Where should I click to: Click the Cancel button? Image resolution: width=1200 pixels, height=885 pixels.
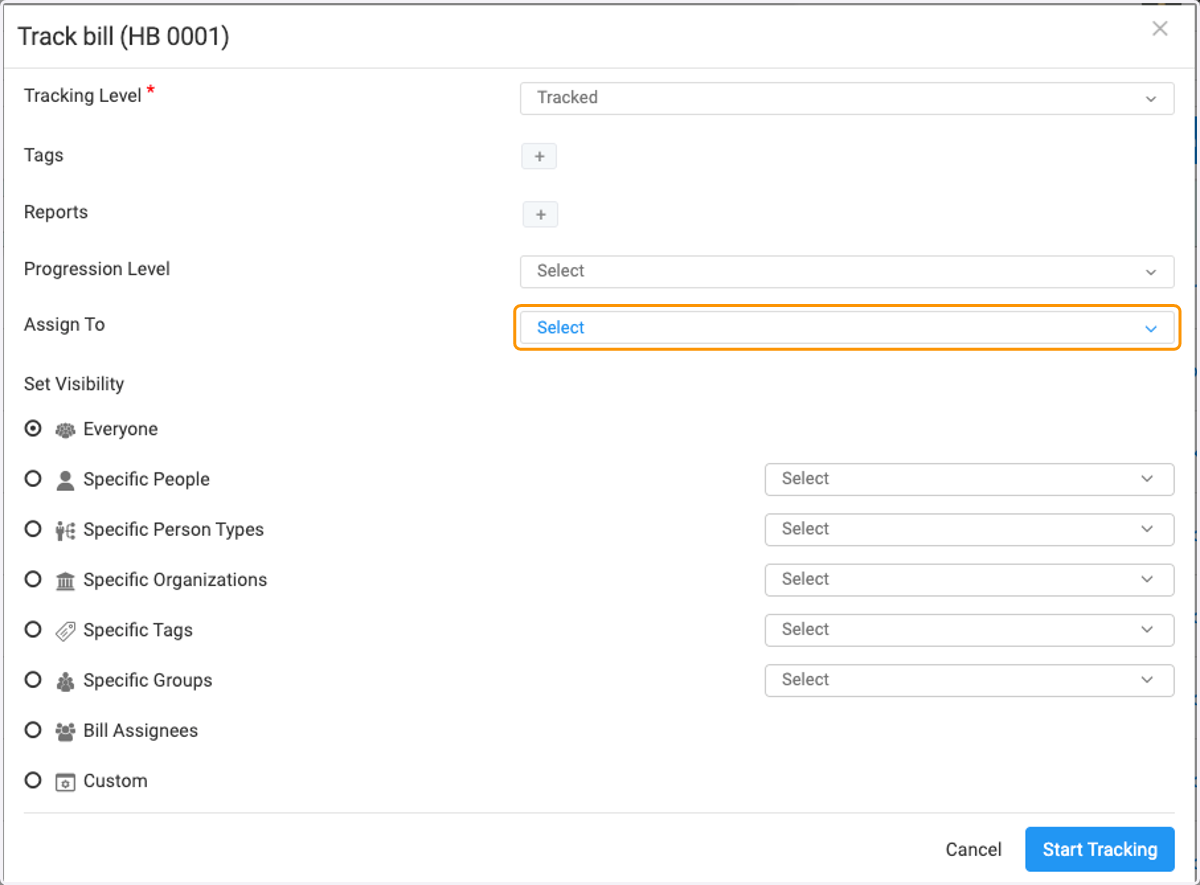tap(973, 850)
